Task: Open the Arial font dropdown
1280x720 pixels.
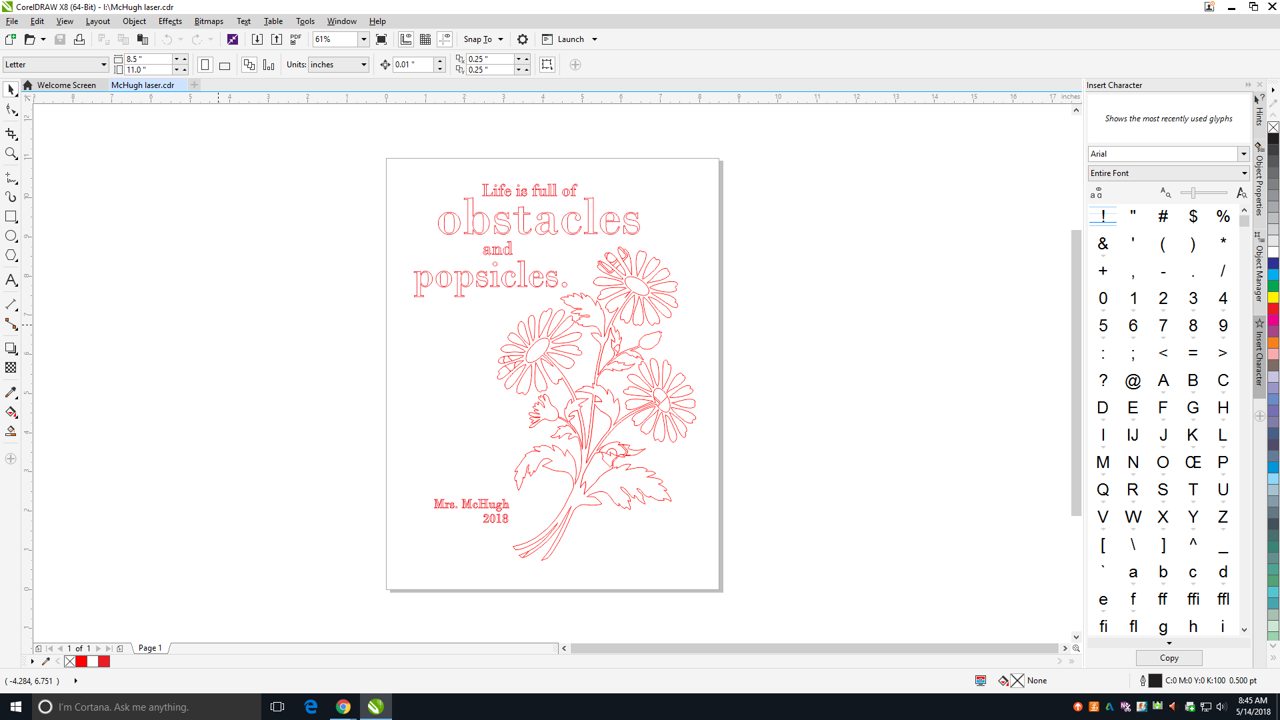Action: (1243, 154)
